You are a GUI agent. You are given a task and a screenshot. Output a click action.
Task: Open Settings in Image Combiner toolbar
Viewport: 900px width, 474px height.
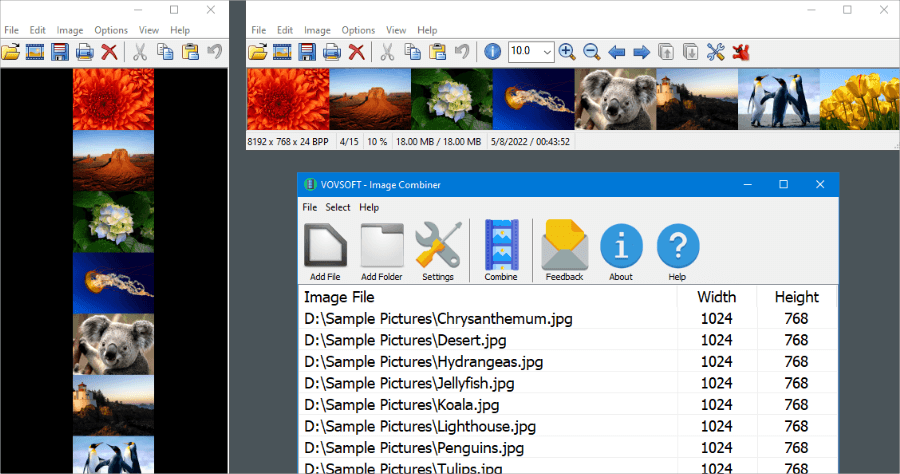438,251
